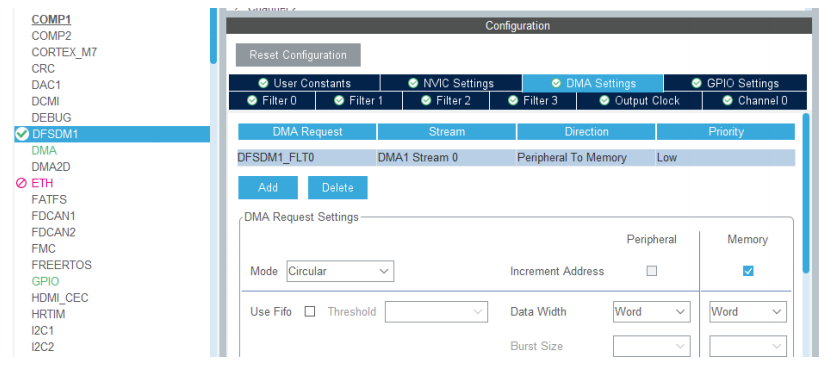This screenshot has height=368, width=826.
Task: Select the green DMA entry
Action: [x=44, y=151]
